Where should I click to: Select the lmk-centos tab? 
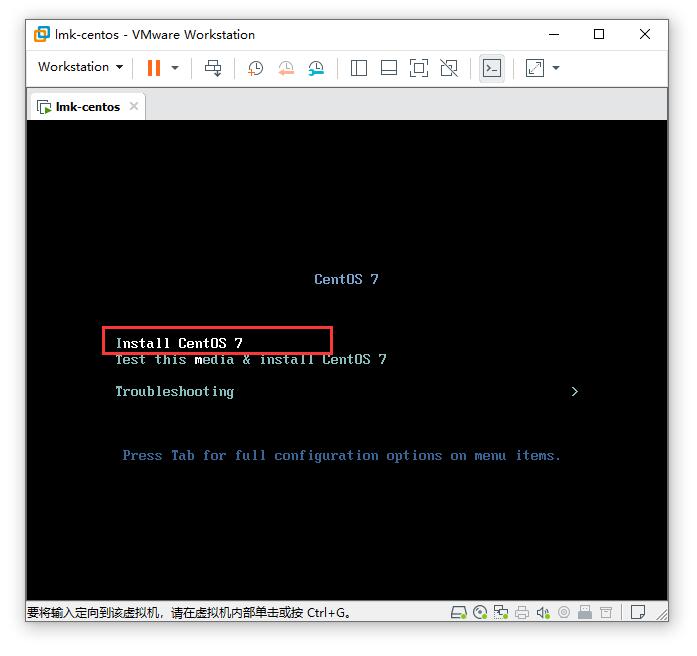tap(87, 107)
